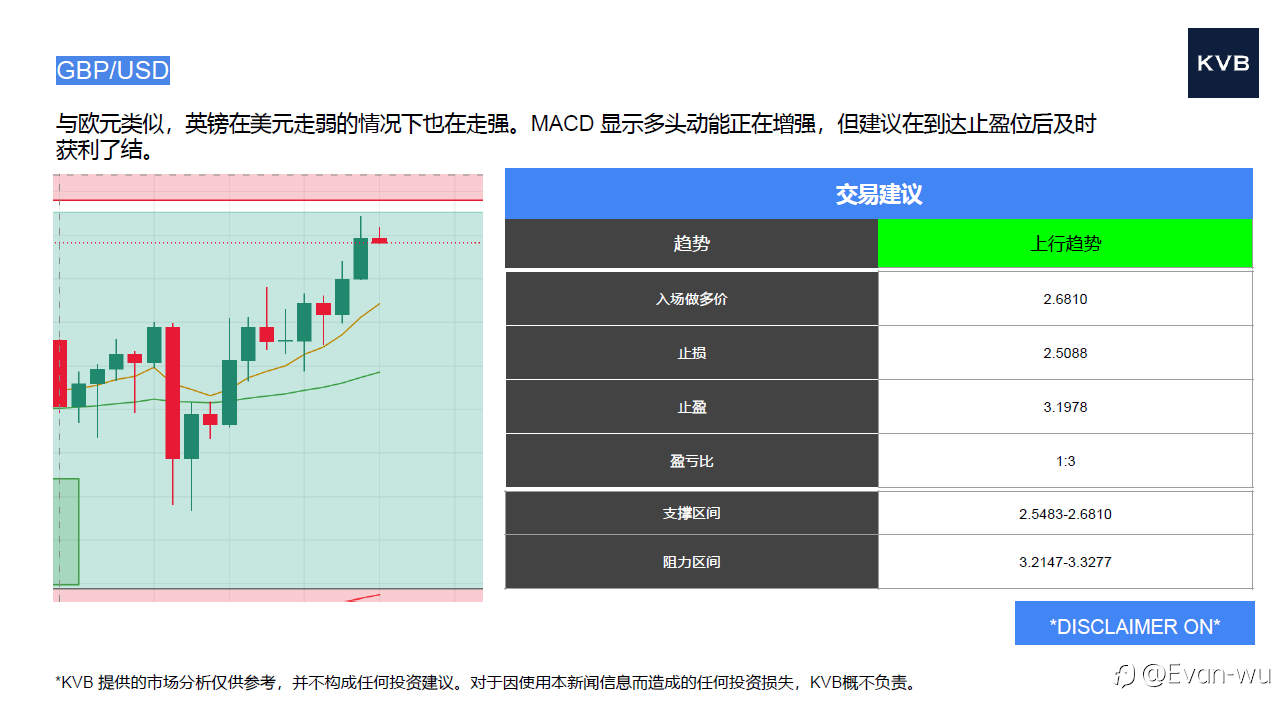Click the 止损 label cell
Screen dimensions: 1285x716
(x=692, y=353)
